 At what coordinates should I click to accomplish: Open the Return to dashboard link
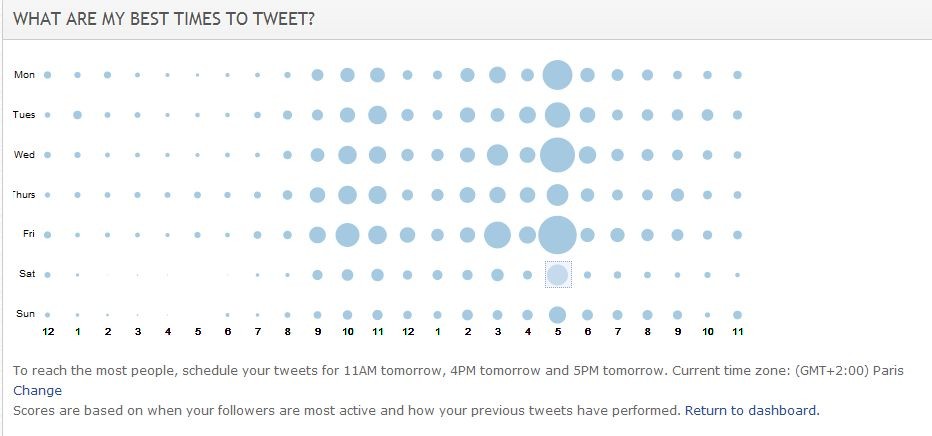pyautogui.click(x=751, y=410)
